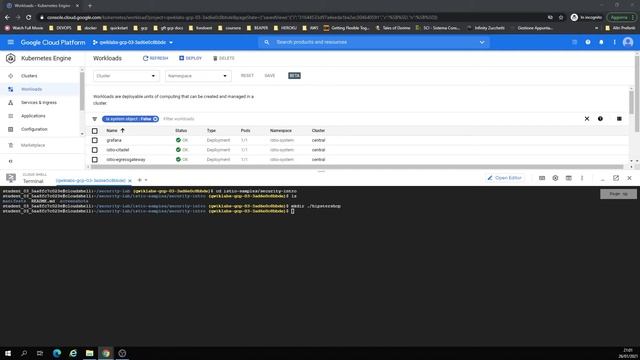640x360 pixels.
Task: Click the Search products and resources field
Action: 373,42
